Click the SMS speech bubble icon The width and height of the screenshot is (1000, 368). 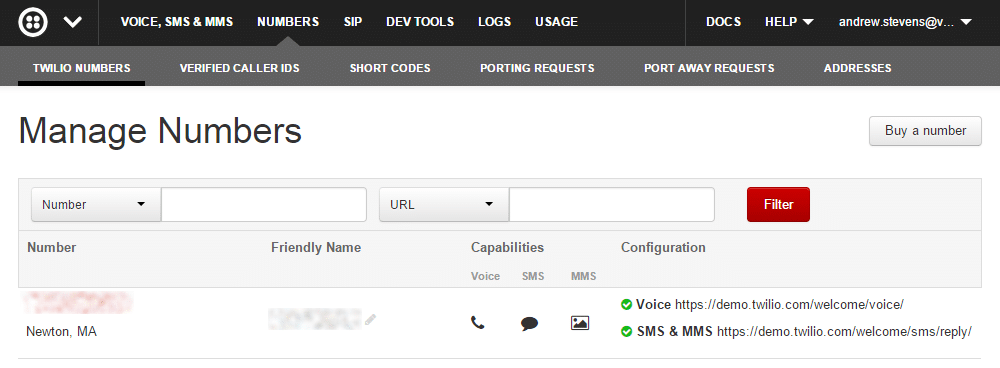pos(529,323)
